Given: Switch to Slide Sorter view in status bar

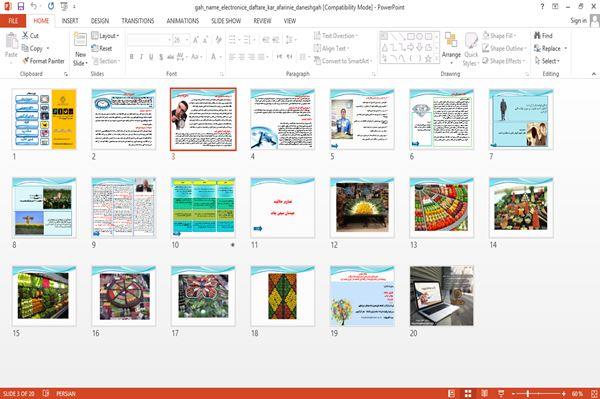Looking at the screenshot, I should [x=468, y=394].
